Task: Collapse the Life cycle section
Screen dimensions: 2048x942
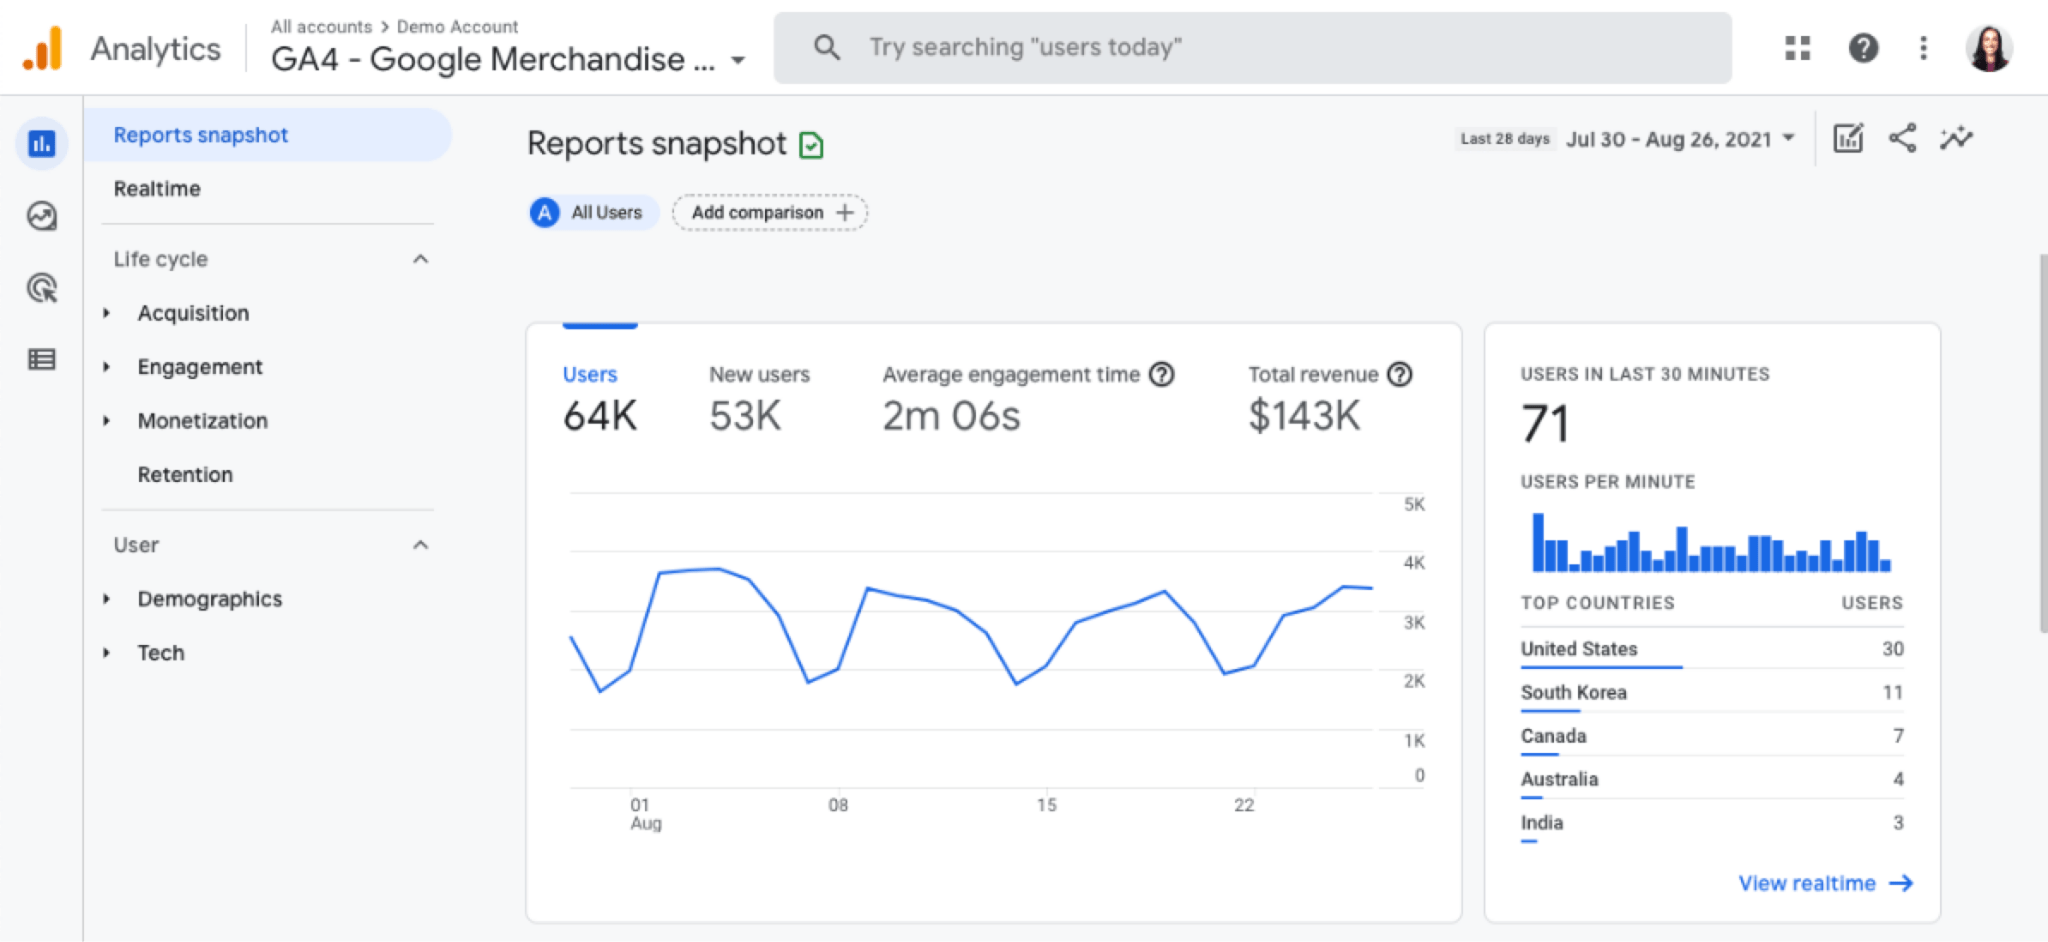Action: coord(420,260)
